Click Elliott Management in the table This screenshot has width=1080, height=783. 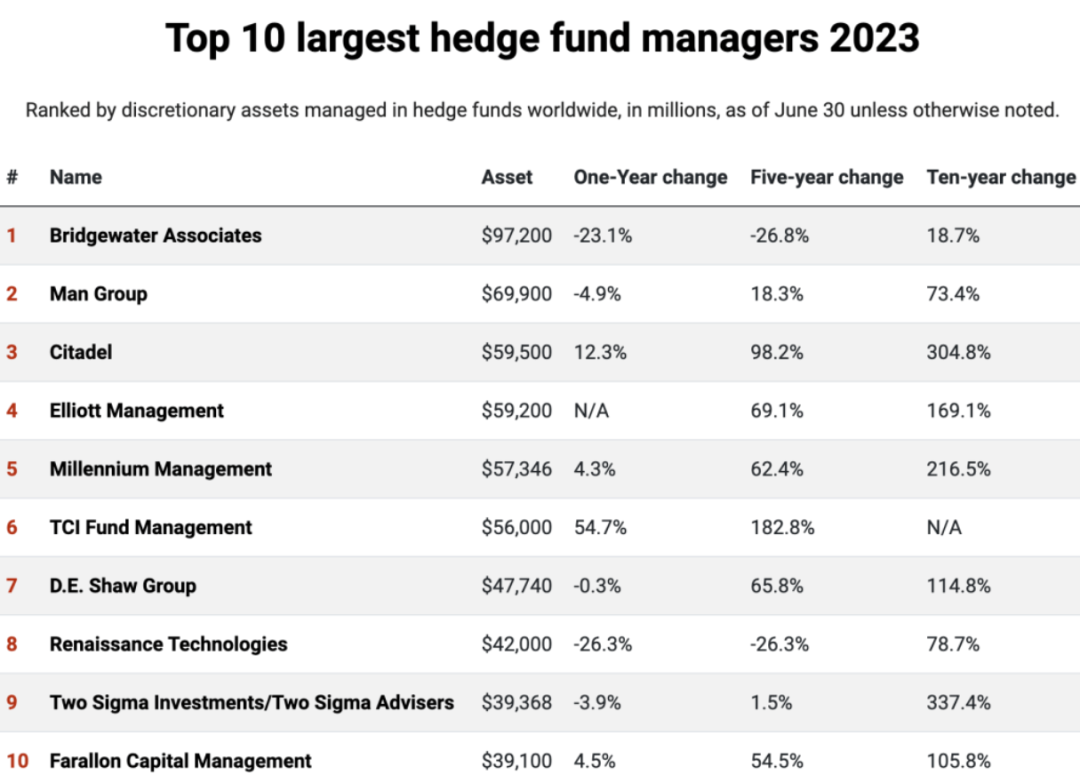tap(137, 410)
